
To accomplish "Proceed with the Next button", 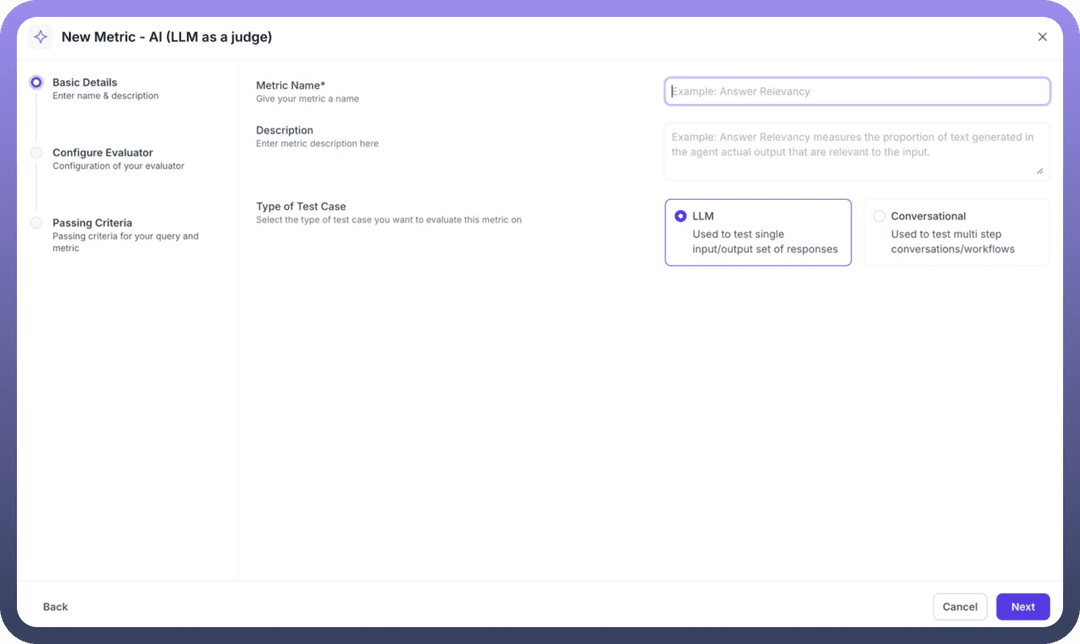I will tap(1022, 607).
